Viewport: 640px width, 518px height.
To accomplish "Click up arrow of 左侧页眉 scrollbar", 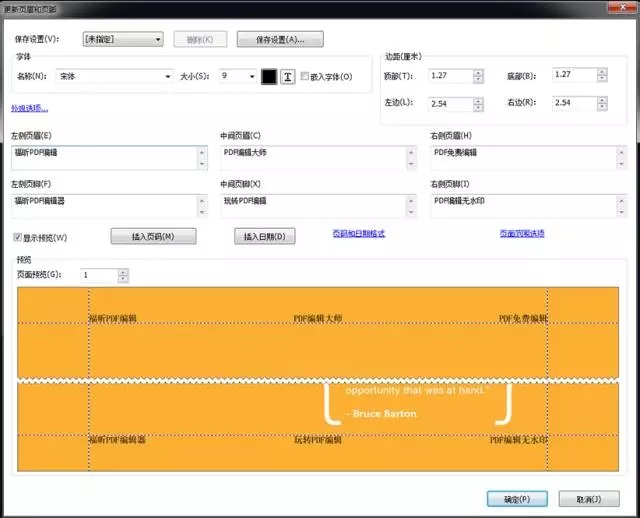I will pos(202,152).
